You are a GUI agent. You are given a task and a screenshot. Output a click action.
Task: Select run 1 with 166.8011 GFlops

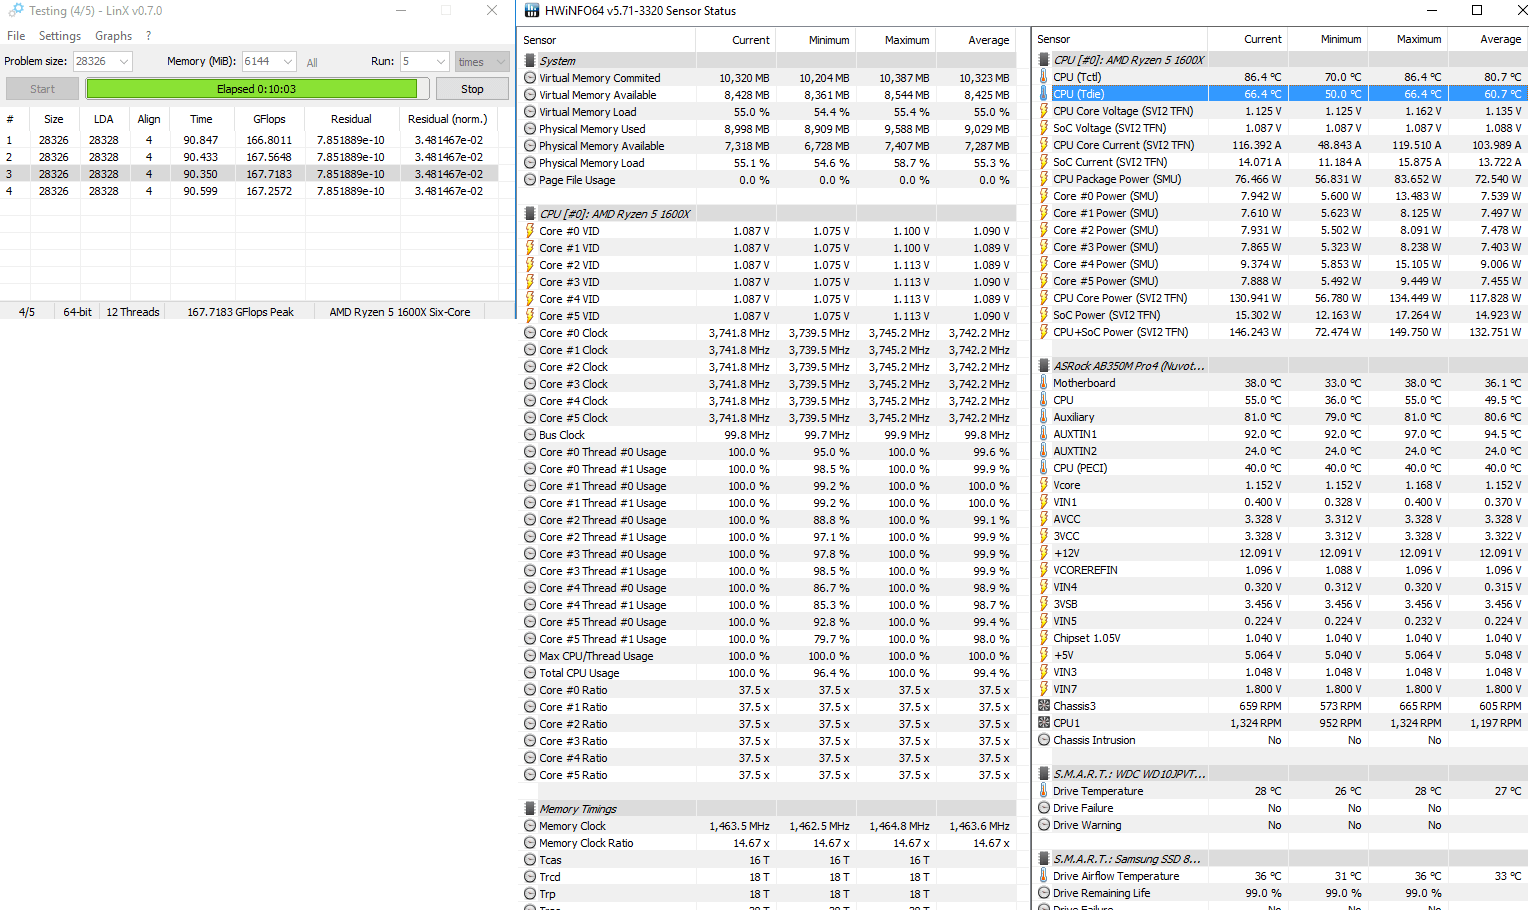coord(250,140)
